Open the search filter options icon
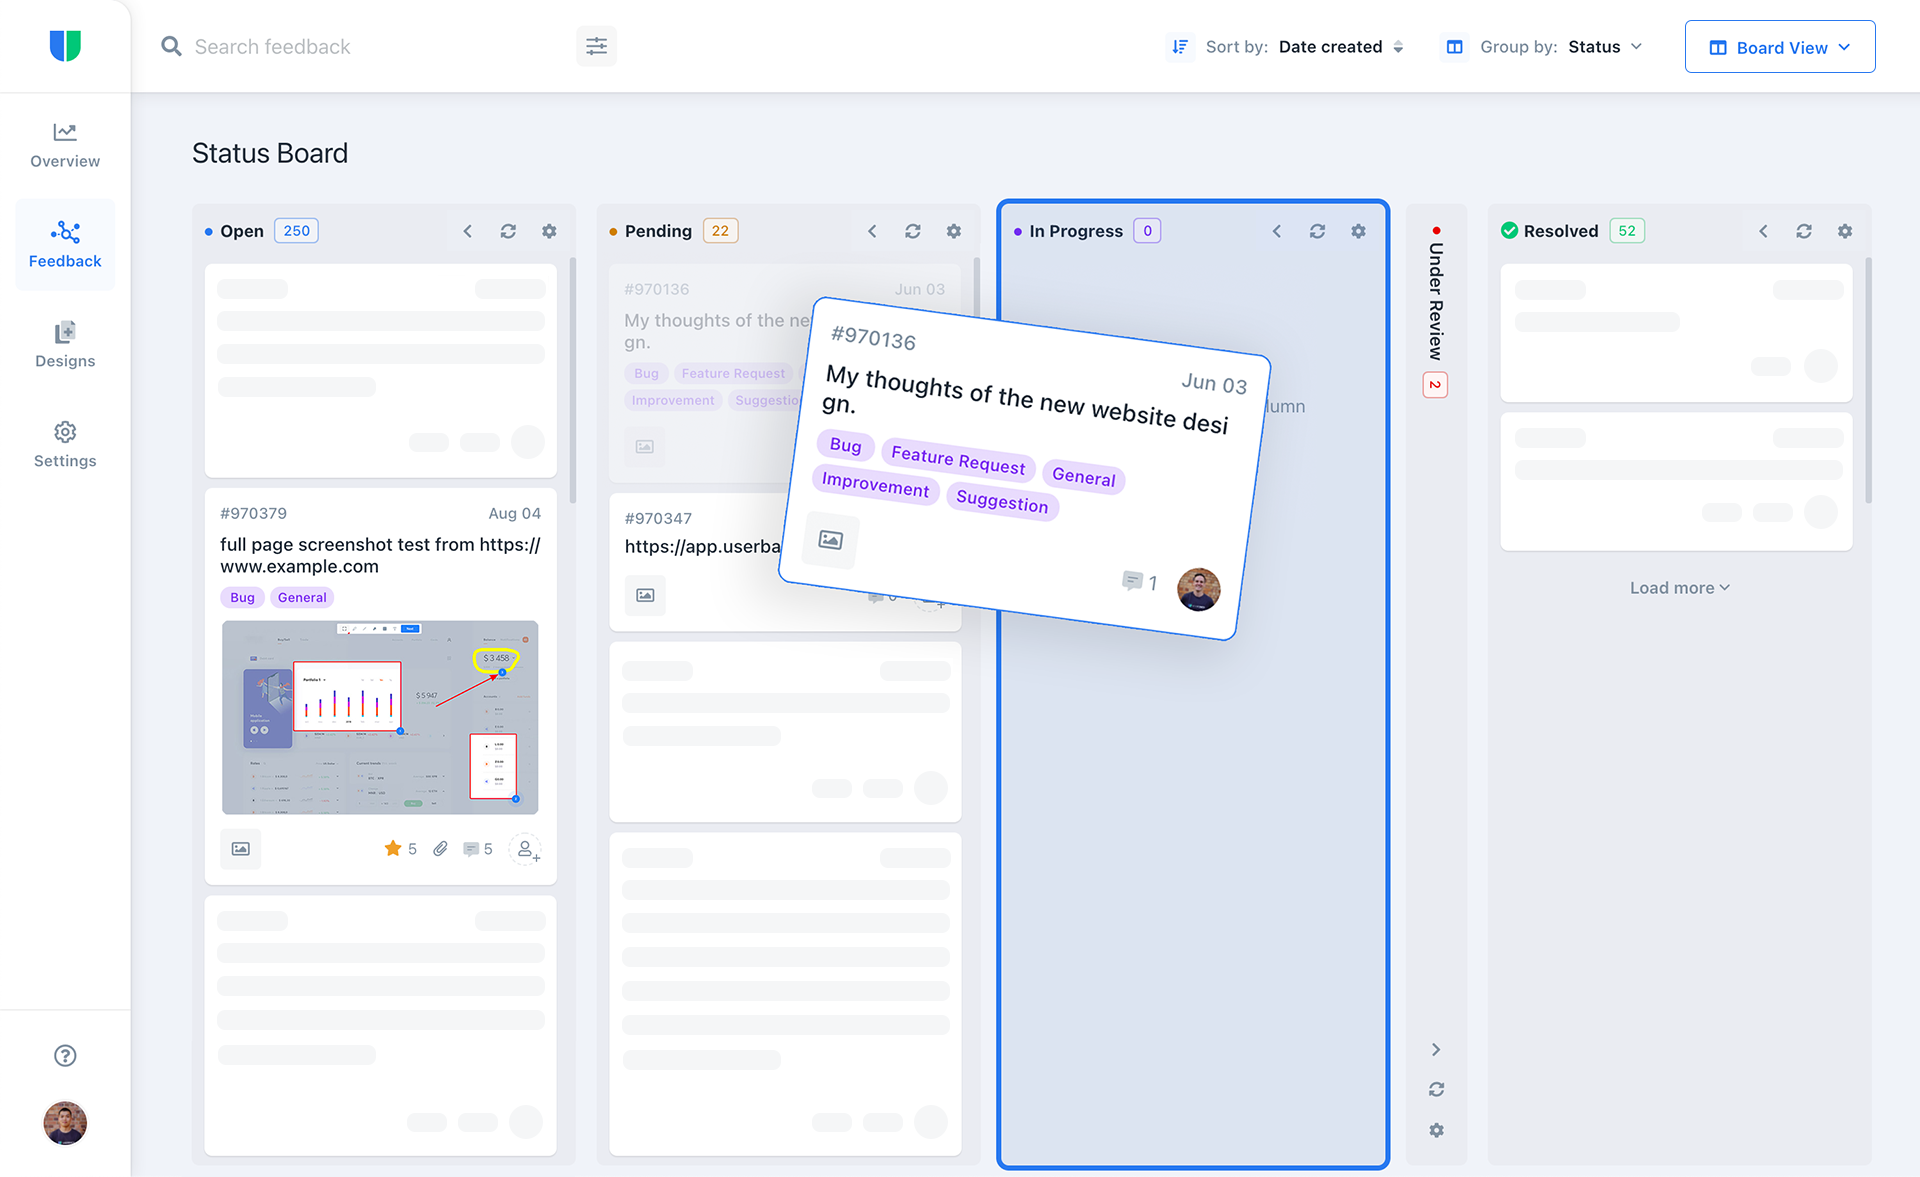Image resolution: width=1920 pixels, height=1177 pixels. pos(596,47)
